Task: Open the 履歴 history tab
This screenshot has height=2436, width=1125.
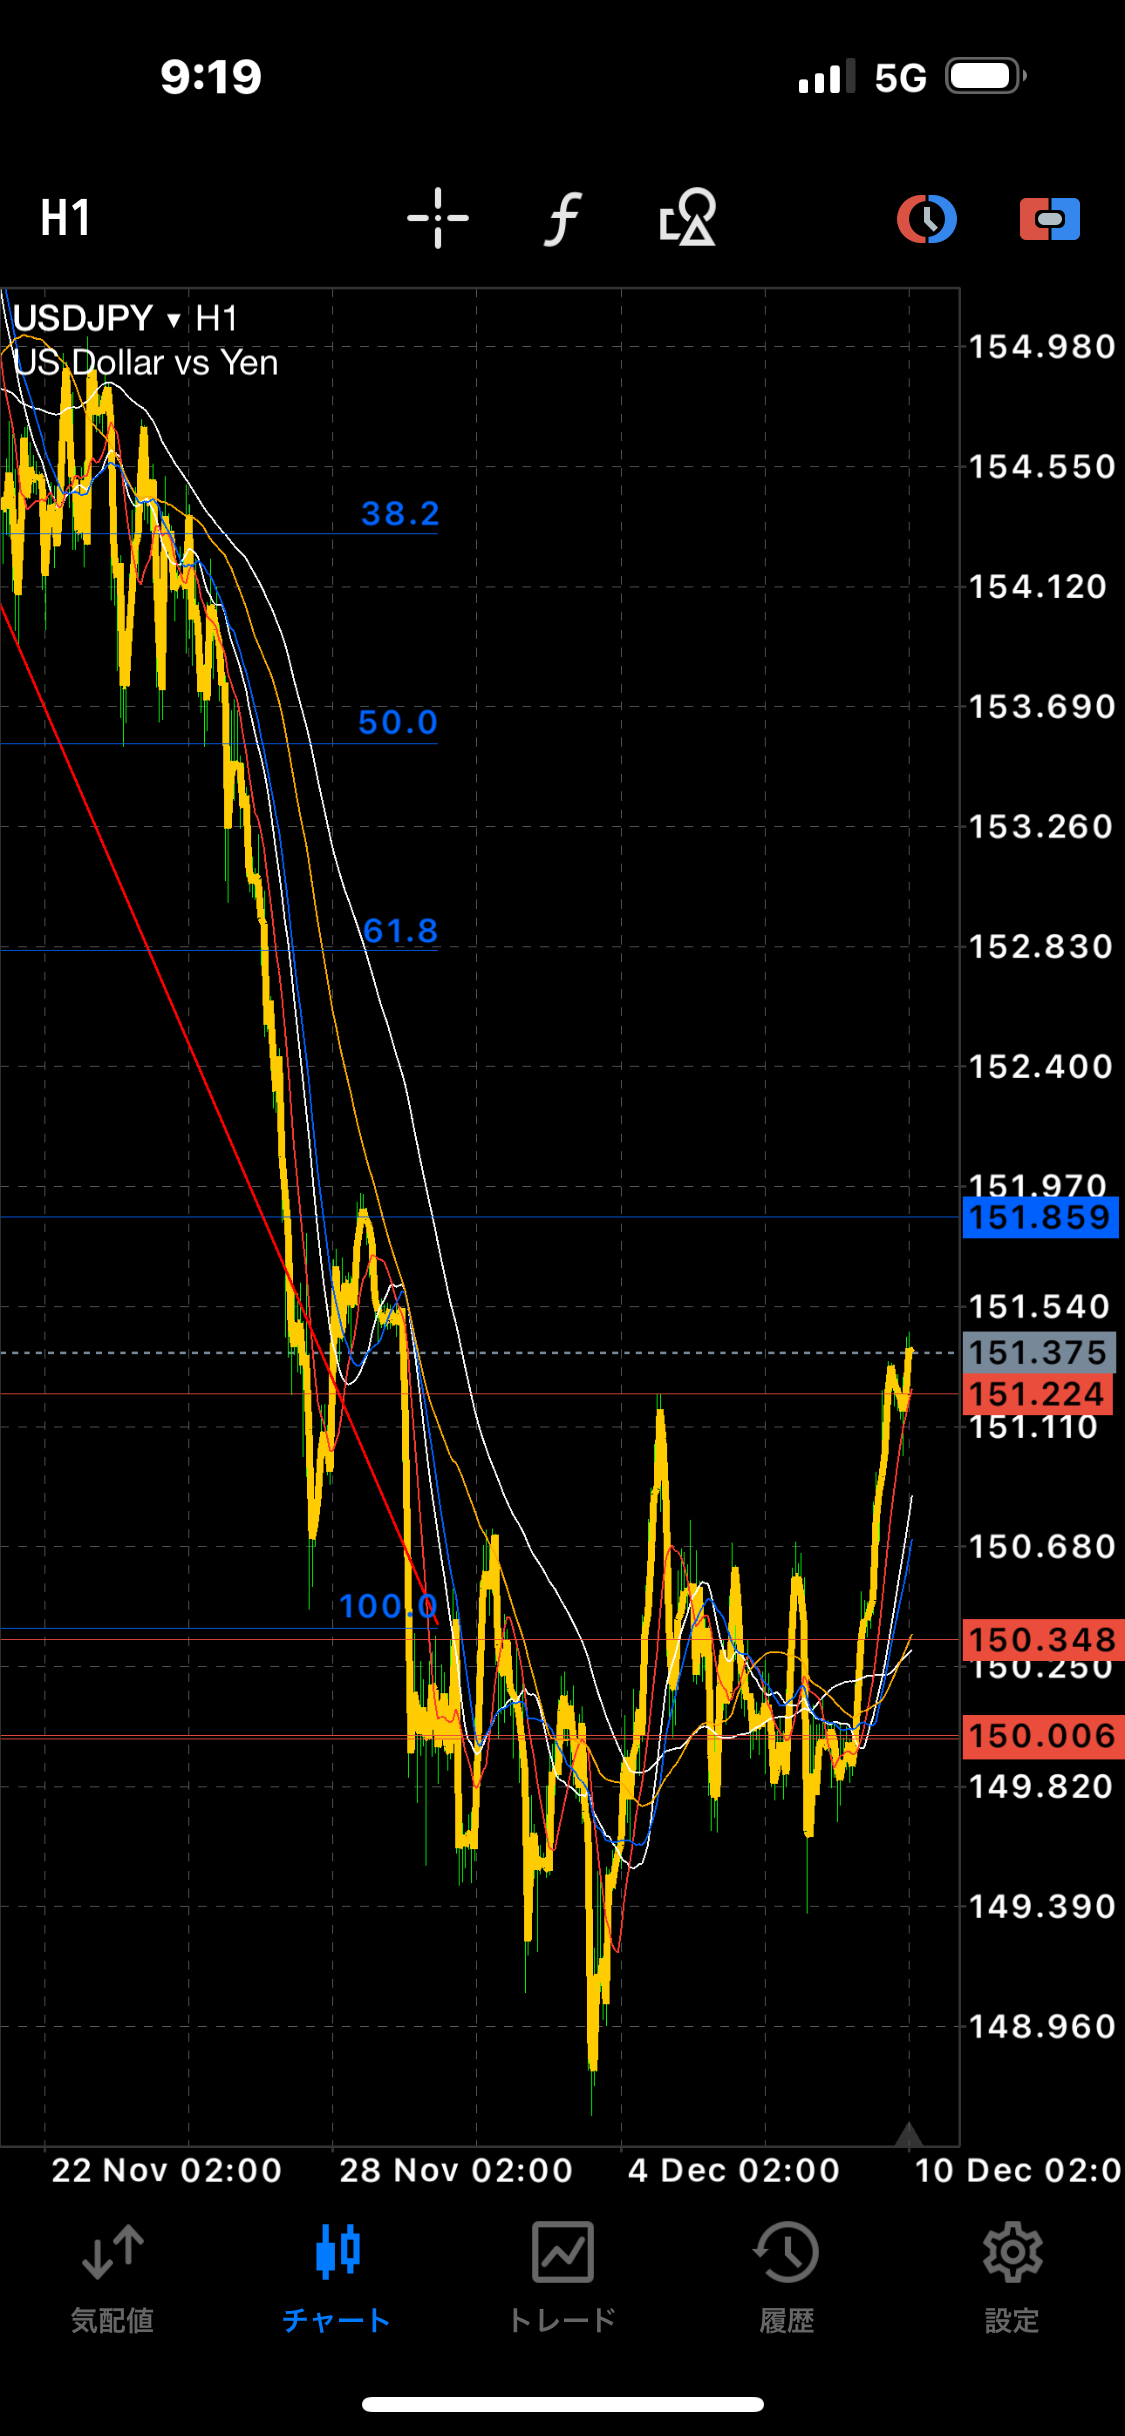Action: pyautogui.click(x=787, y=2280)
